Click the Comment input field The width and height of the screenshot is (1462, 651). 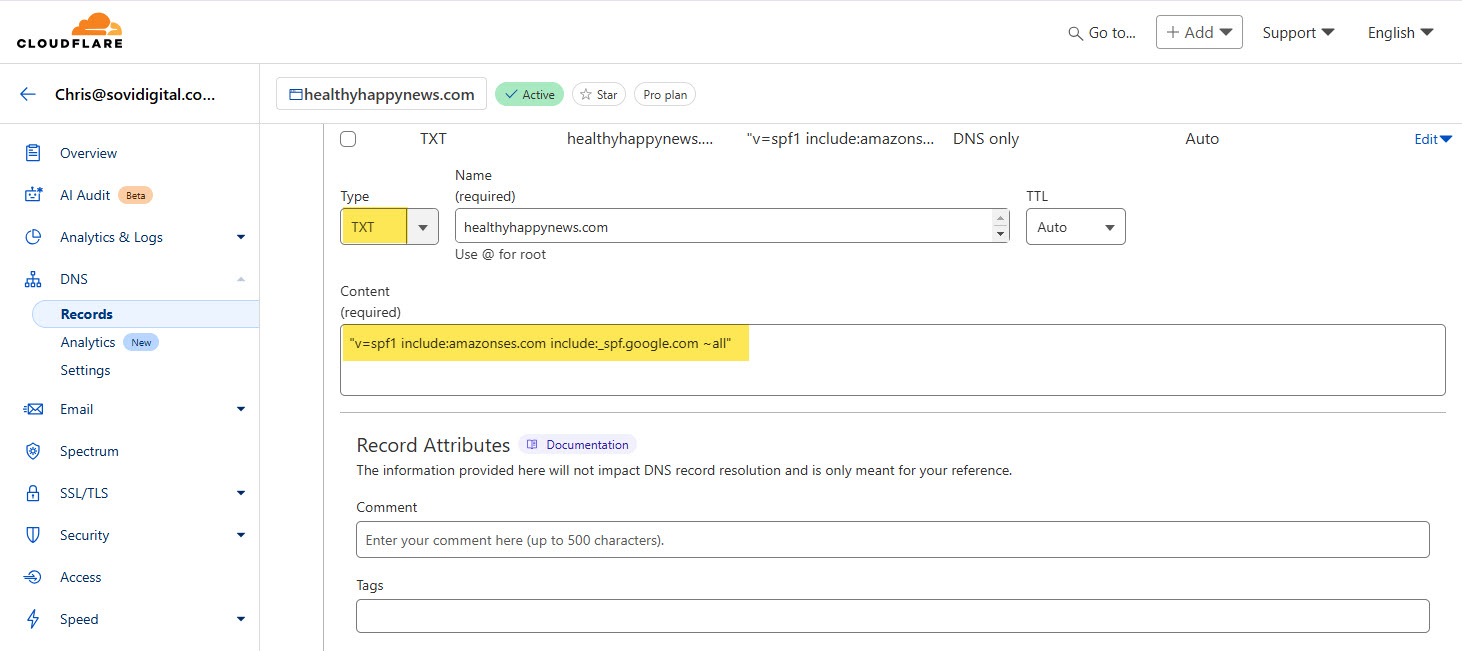(893, 539)
